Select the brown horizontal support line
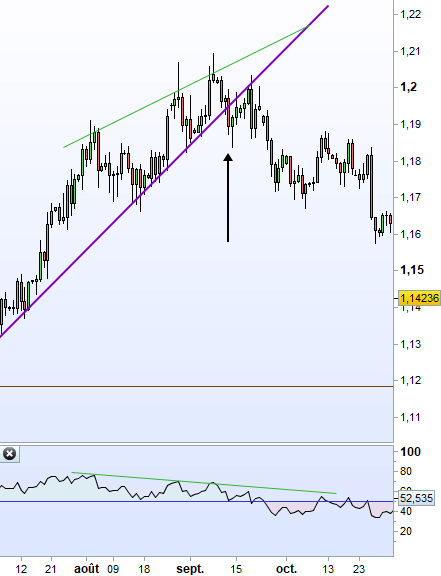Screen dimensions: 441x576 coord(197,386)
